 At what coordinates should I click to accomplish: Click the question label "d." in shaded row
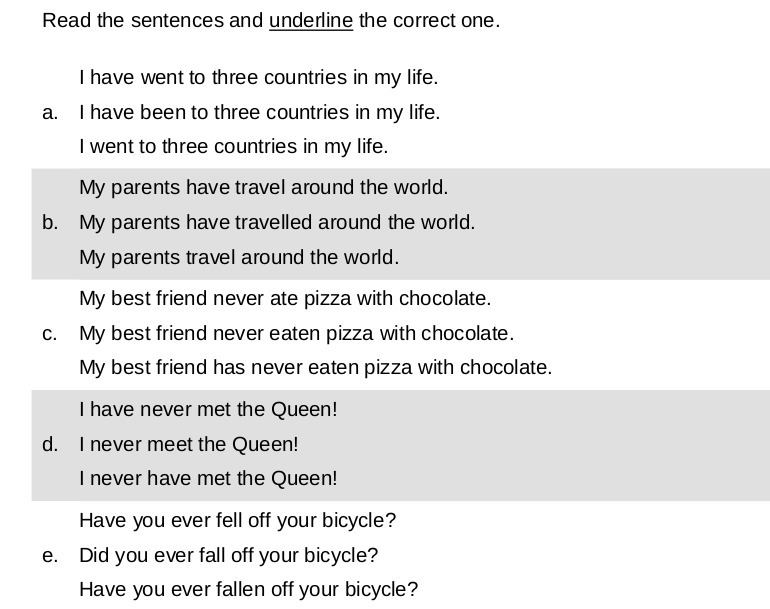[x=50, y=444]
